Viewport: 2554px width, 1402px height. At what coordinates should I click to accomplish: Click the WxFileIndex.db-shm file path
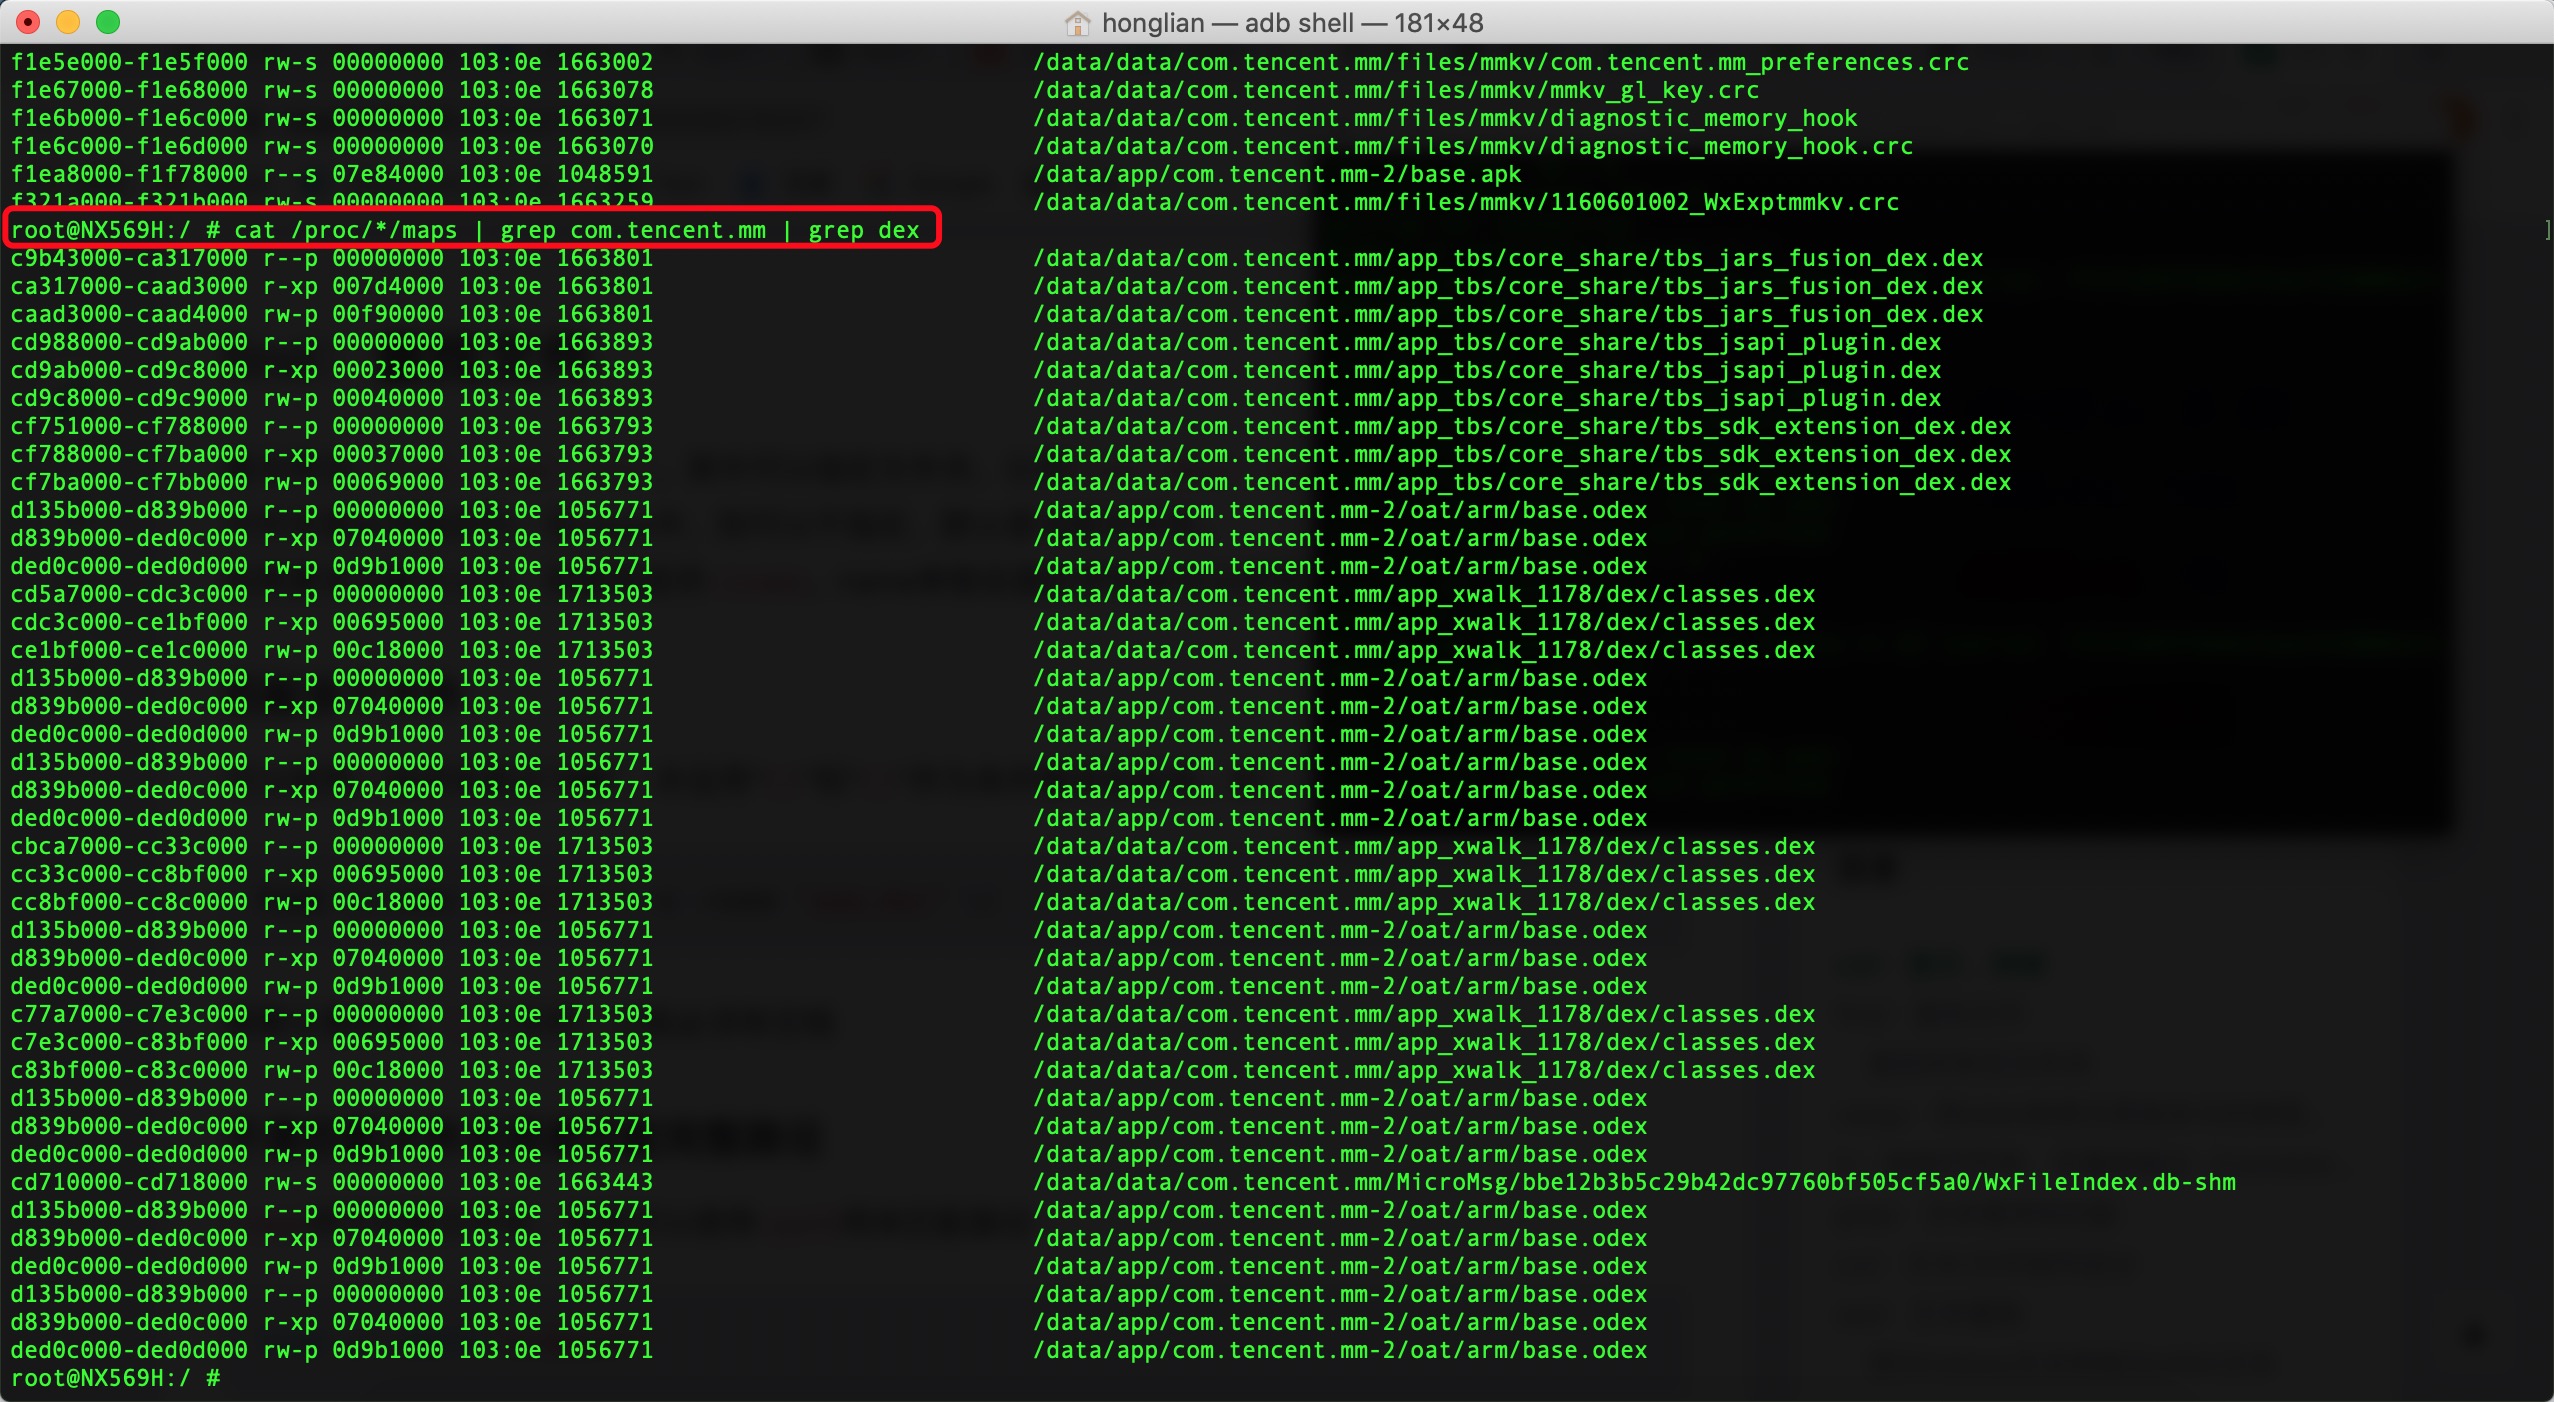[x=1634, y=1182]
